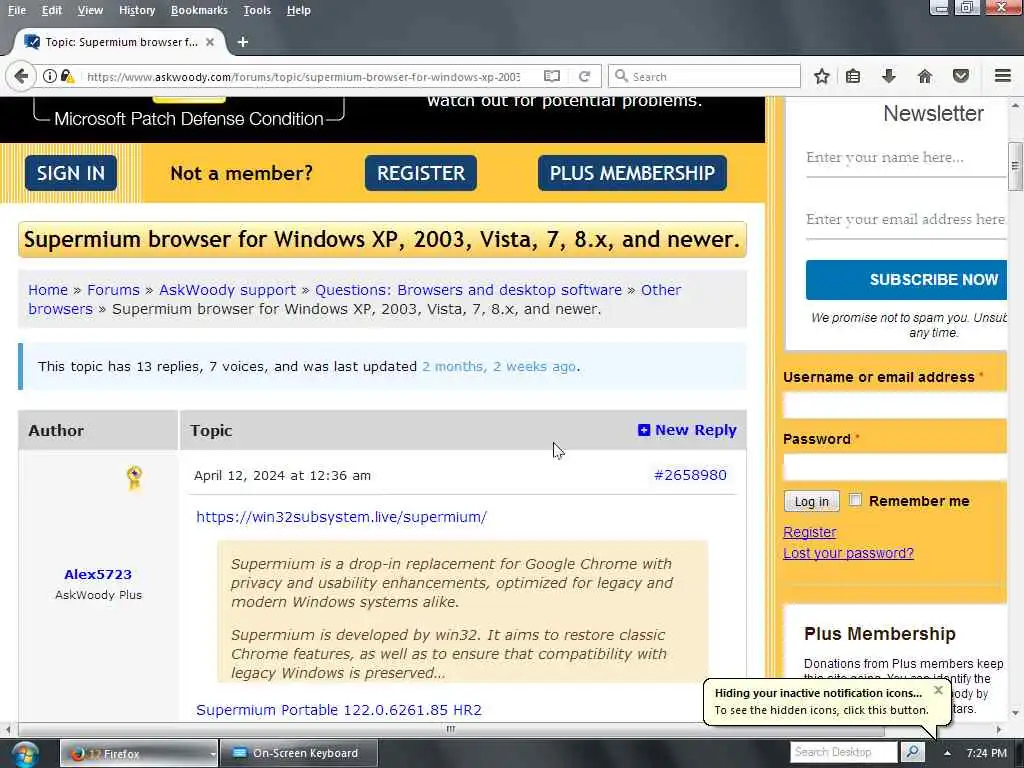Click the Password input field
The width and height of the screenshot is (1024, 768).
pos(895,467)
